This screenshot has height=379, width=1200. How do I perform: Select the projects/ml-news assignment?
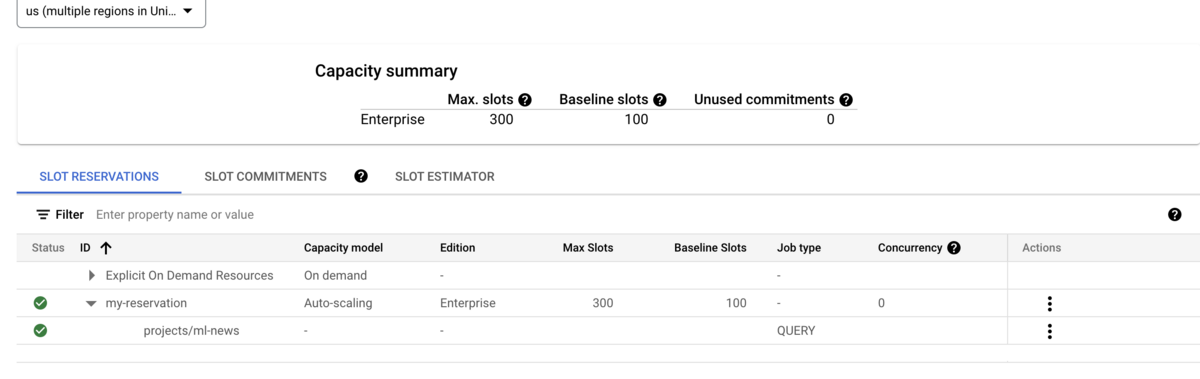coord(191,330)
